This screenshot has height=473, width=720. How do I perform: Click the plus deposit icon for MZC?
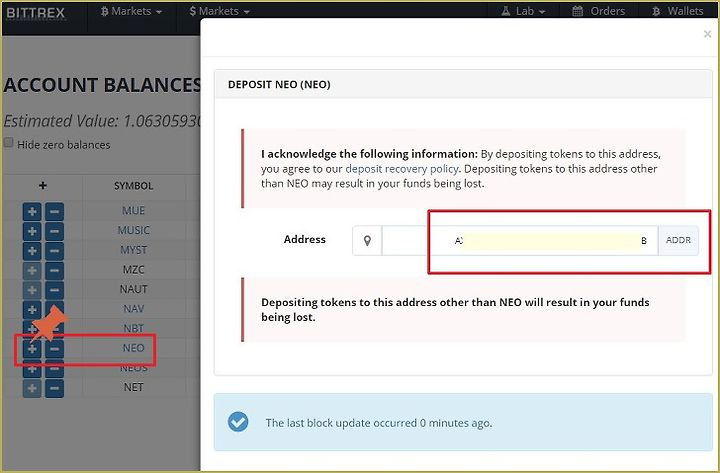(32, 270)
